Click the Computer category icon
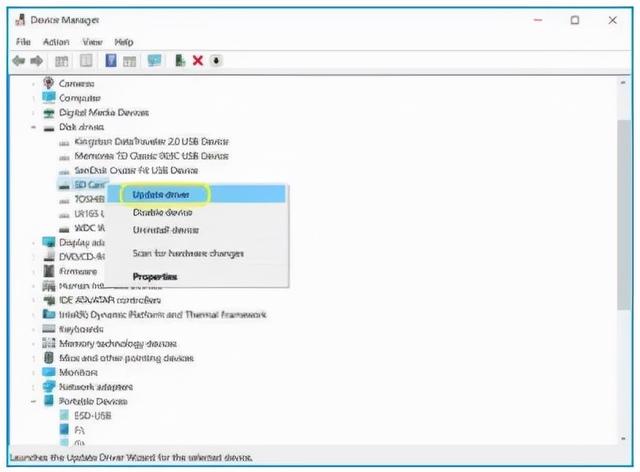 pos(49,98)
